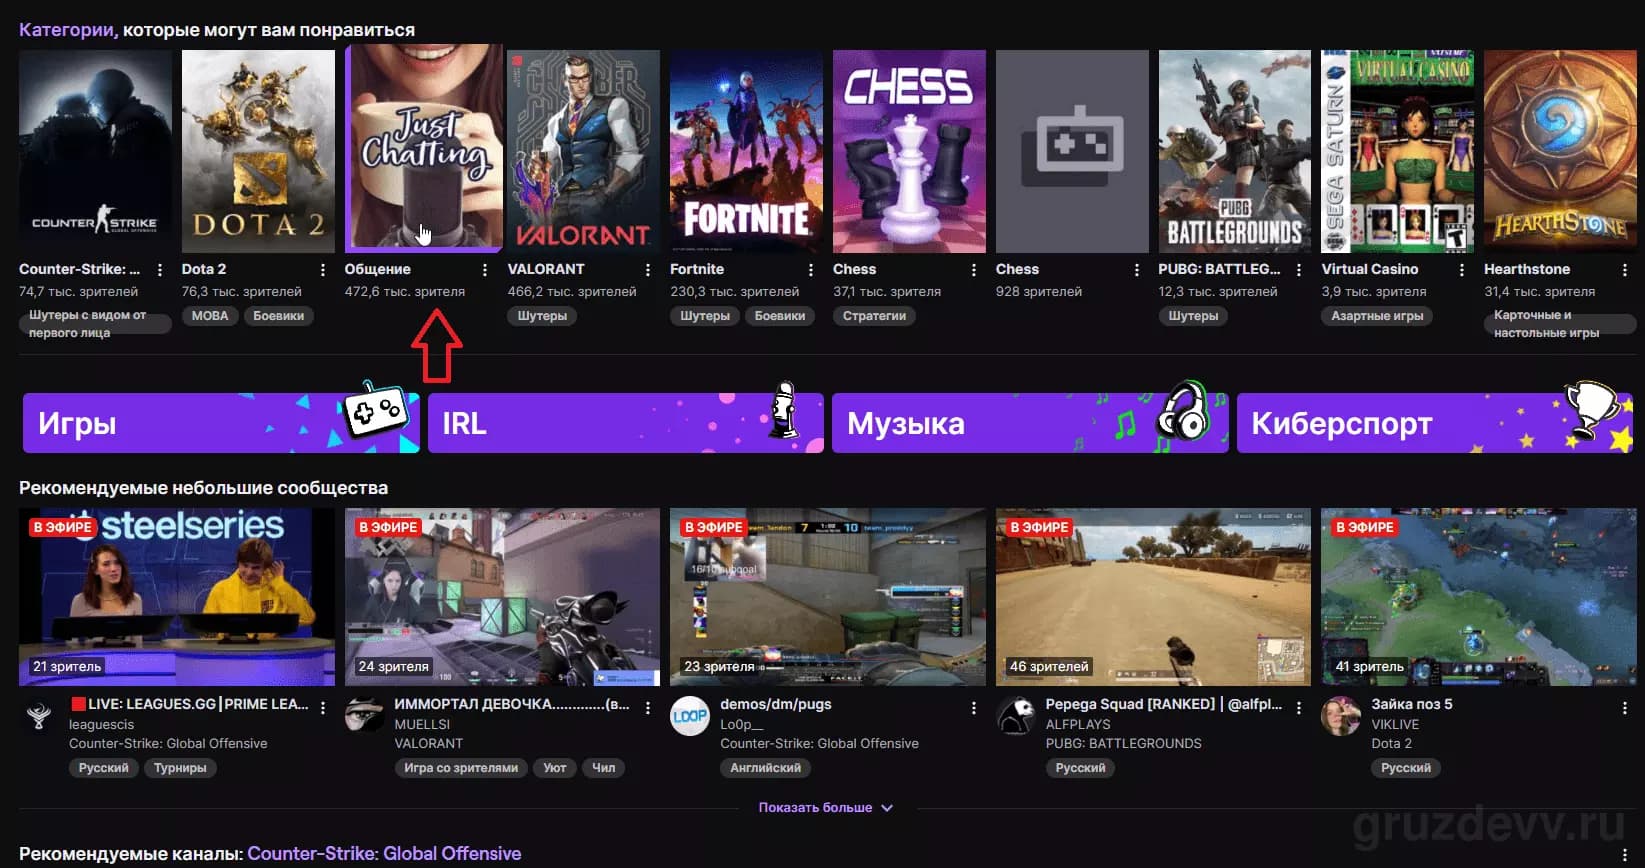This screenshot has height=868, width=1645.
Task: Open the Chess cover with chess pieces
Action: point(909,151)
